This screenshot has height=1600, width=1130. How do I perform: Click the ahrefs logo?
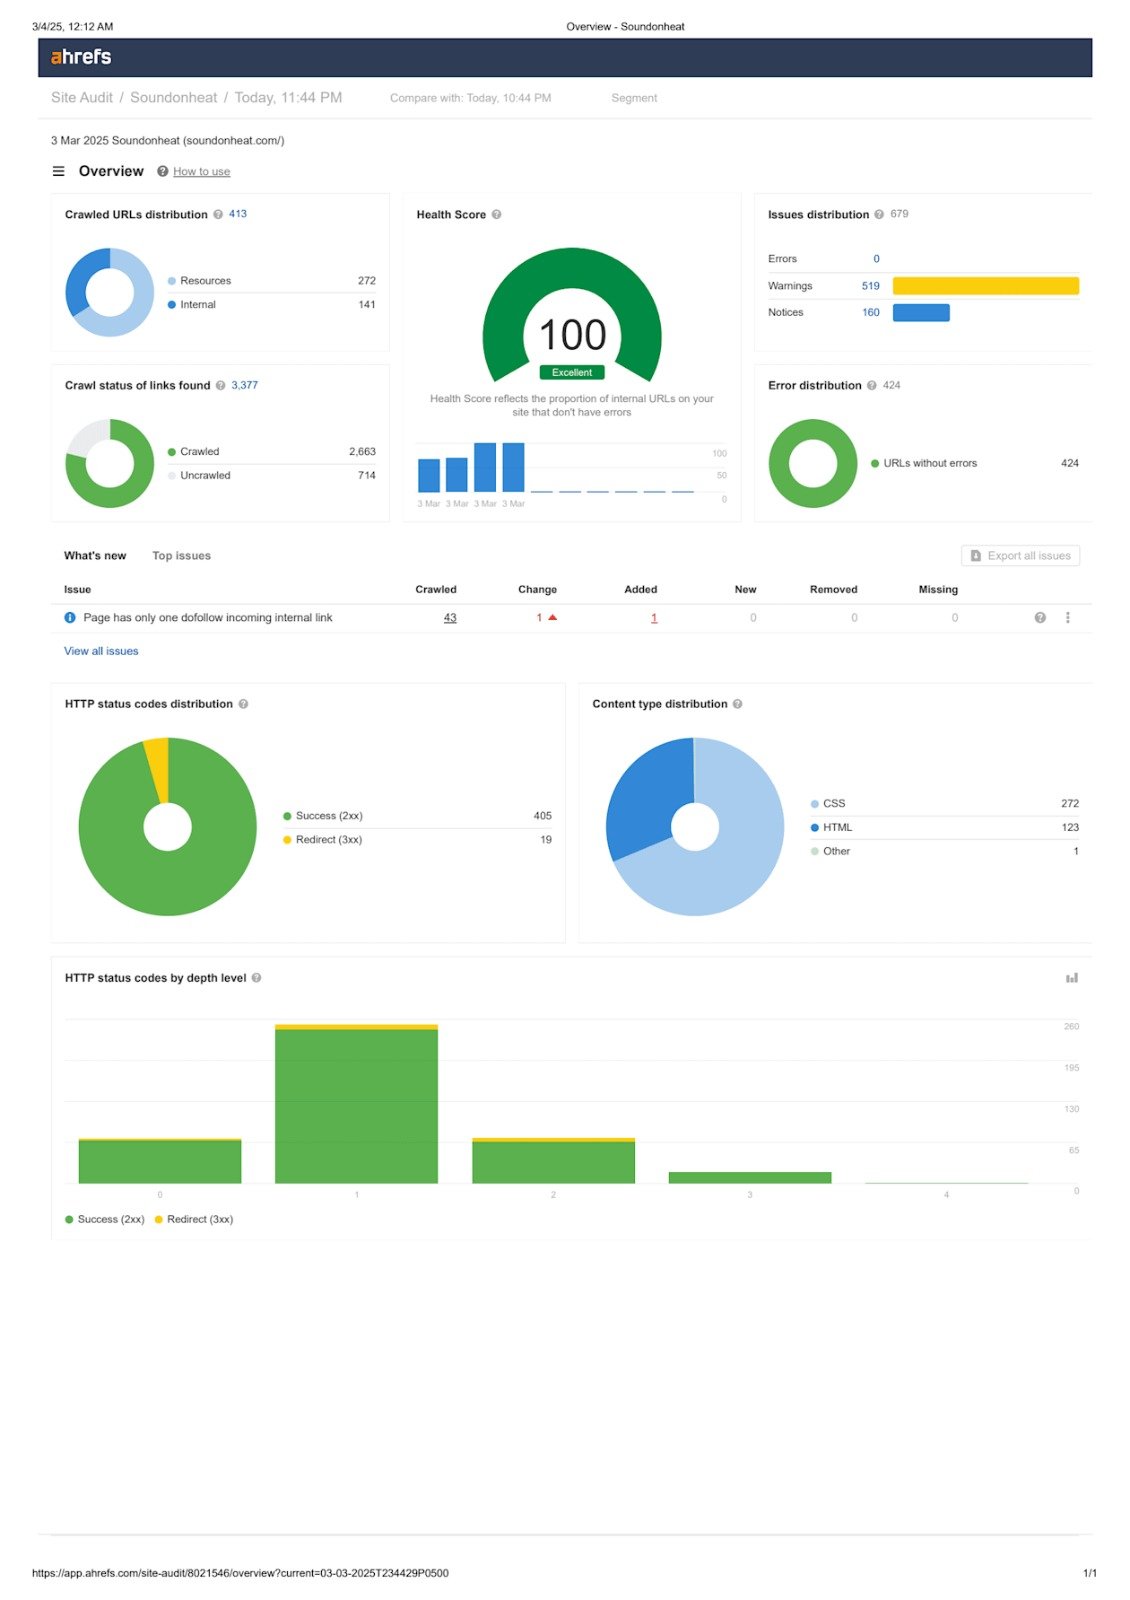(81, 57)
